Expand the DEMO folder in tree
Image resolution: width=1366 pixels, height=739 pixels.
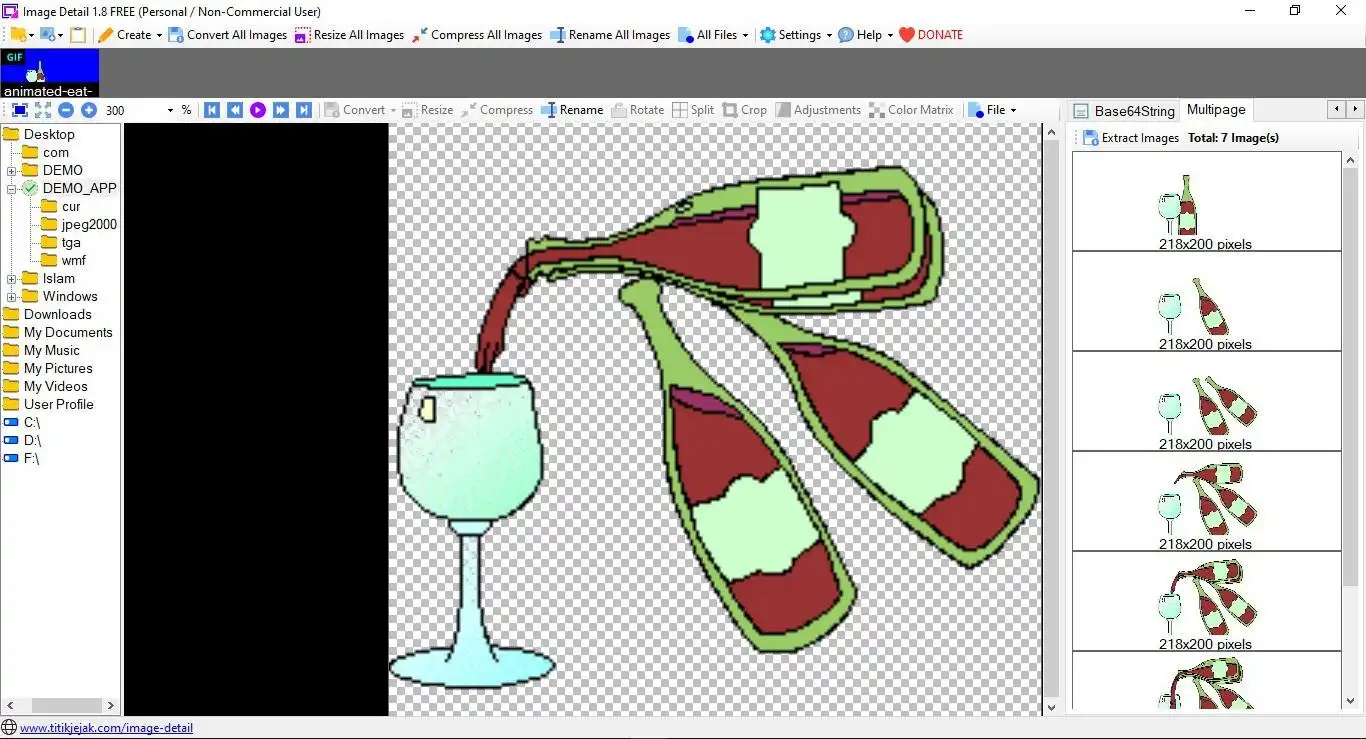[x=11, y=171]
